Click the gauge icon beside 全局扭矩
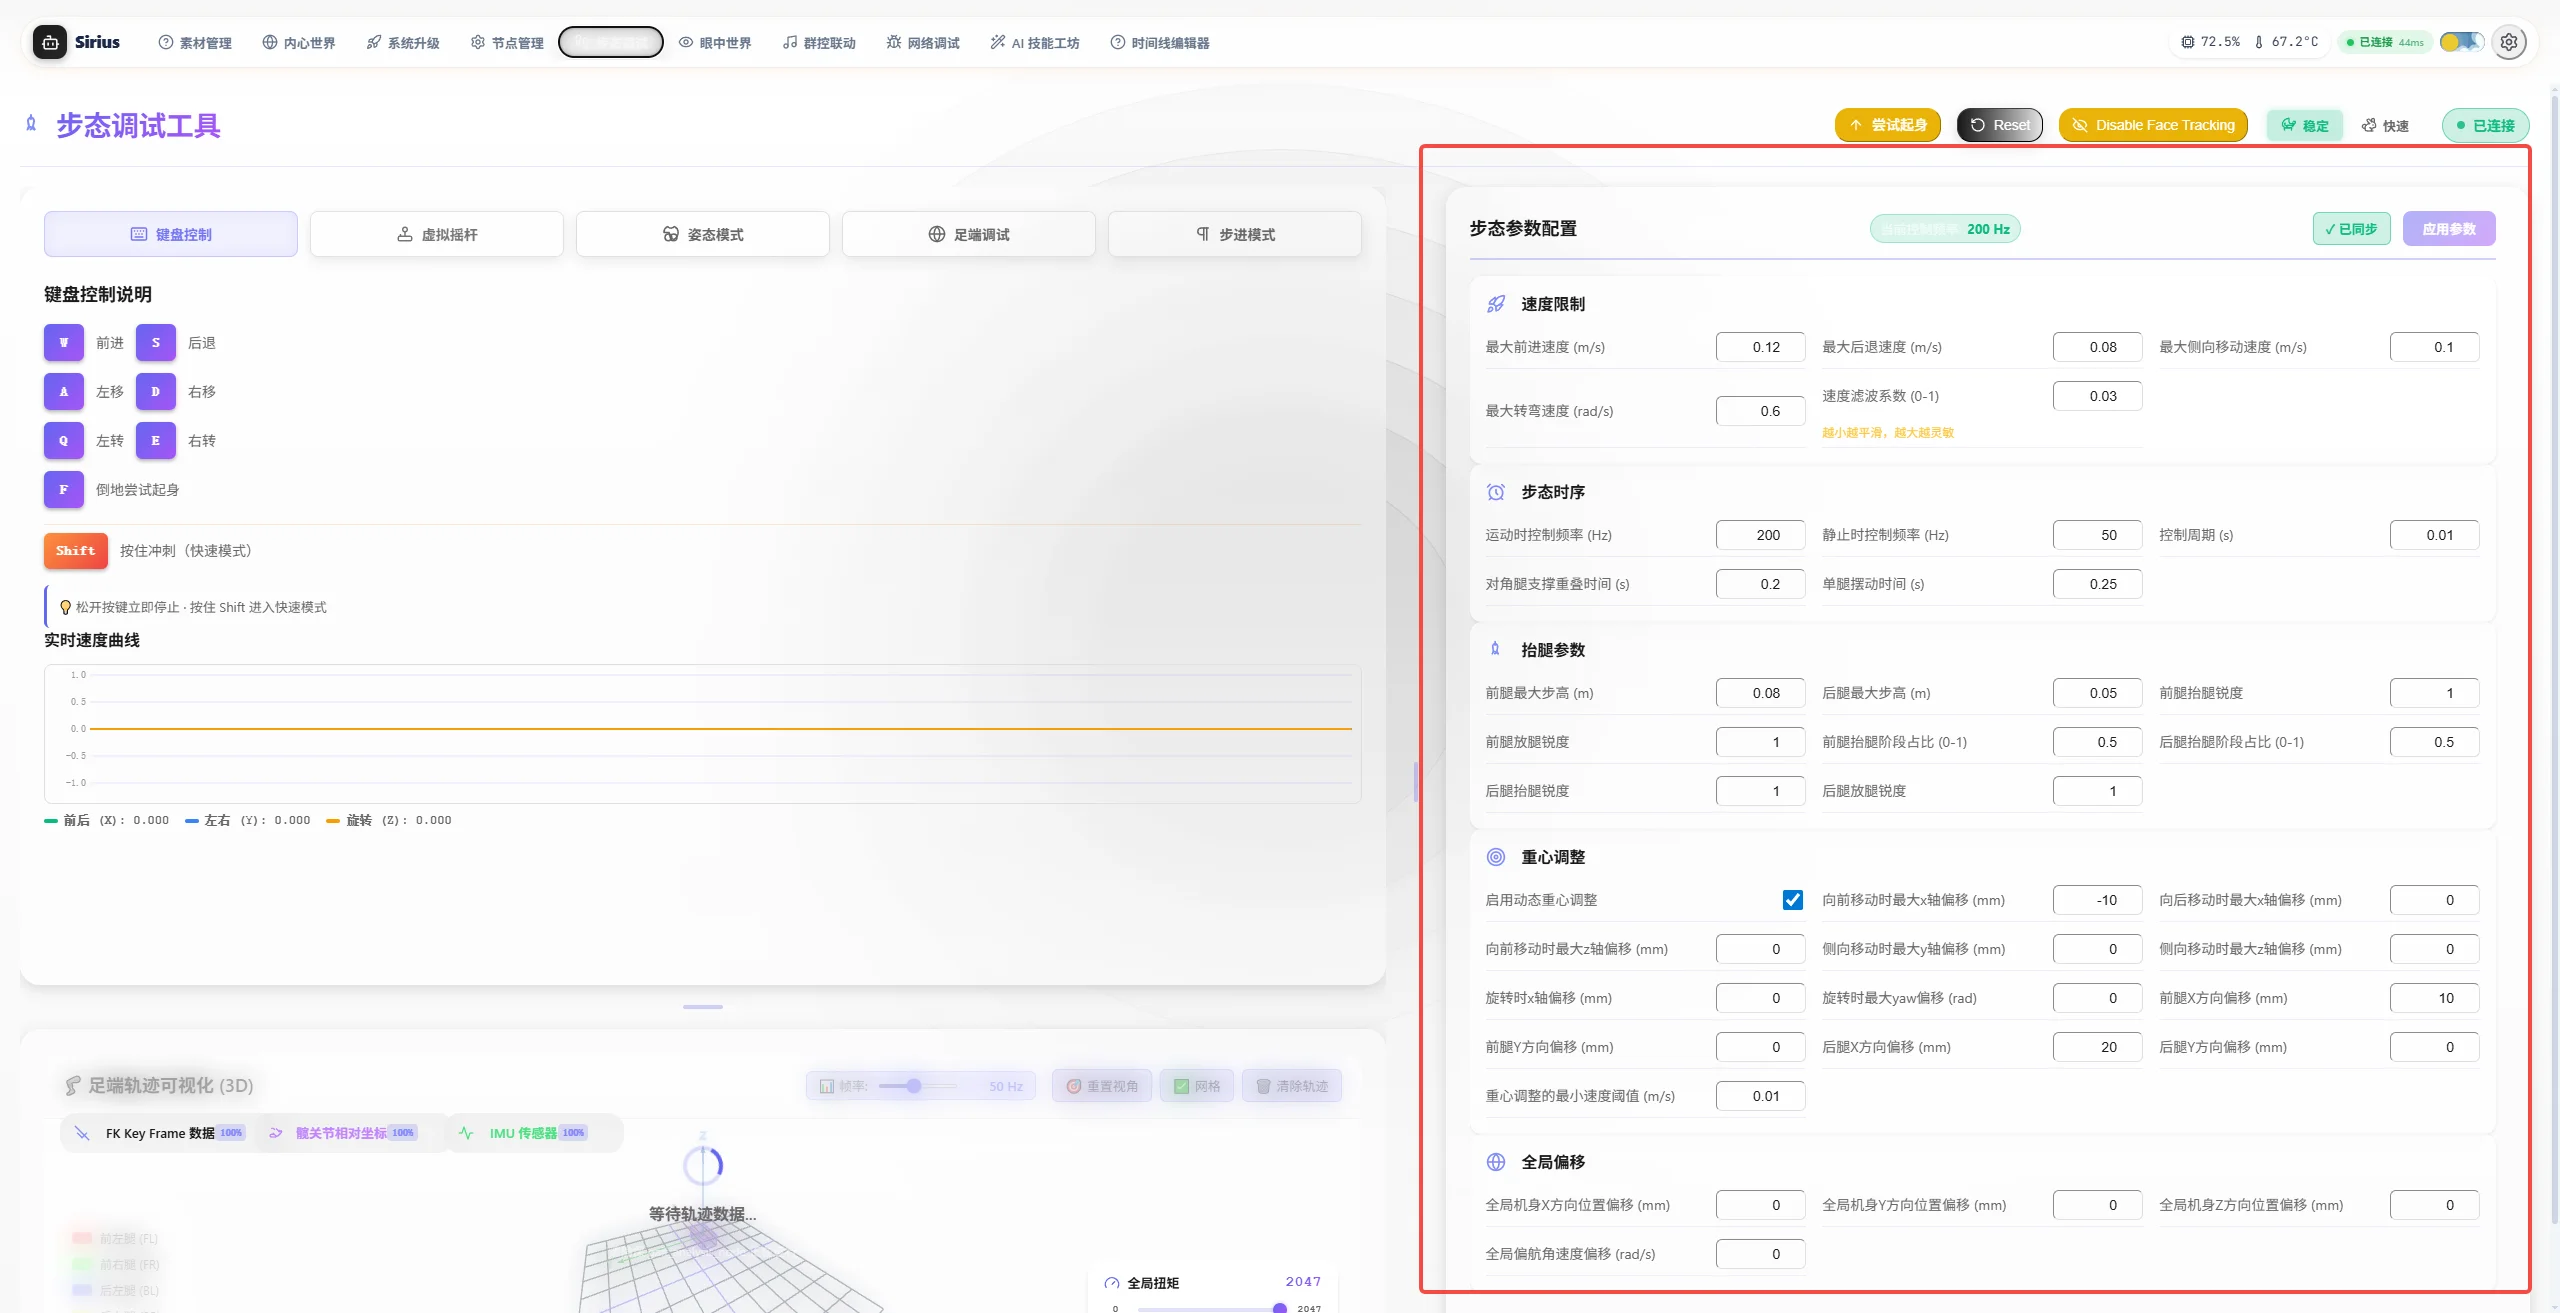This screenshot has height=1313, width=2560. click(x=1112, y=1283)
